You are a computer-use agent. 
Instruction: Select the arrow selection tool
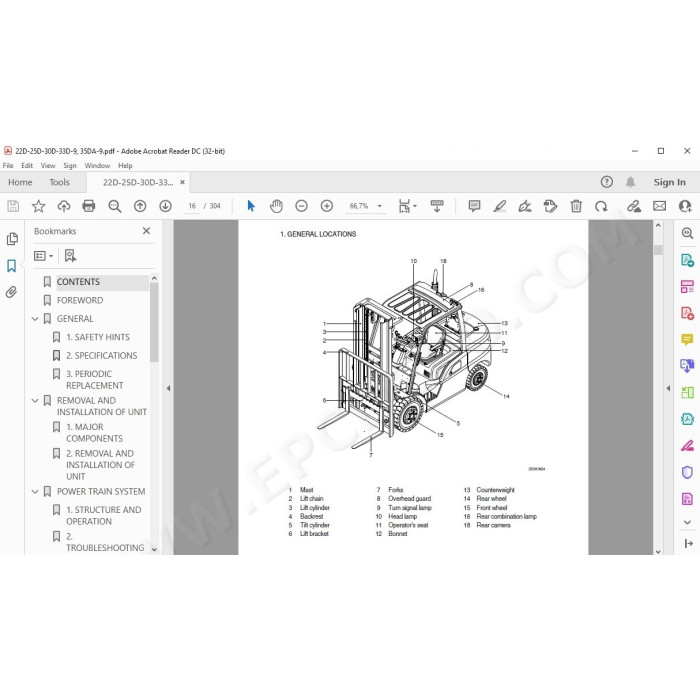pos(251,206)
